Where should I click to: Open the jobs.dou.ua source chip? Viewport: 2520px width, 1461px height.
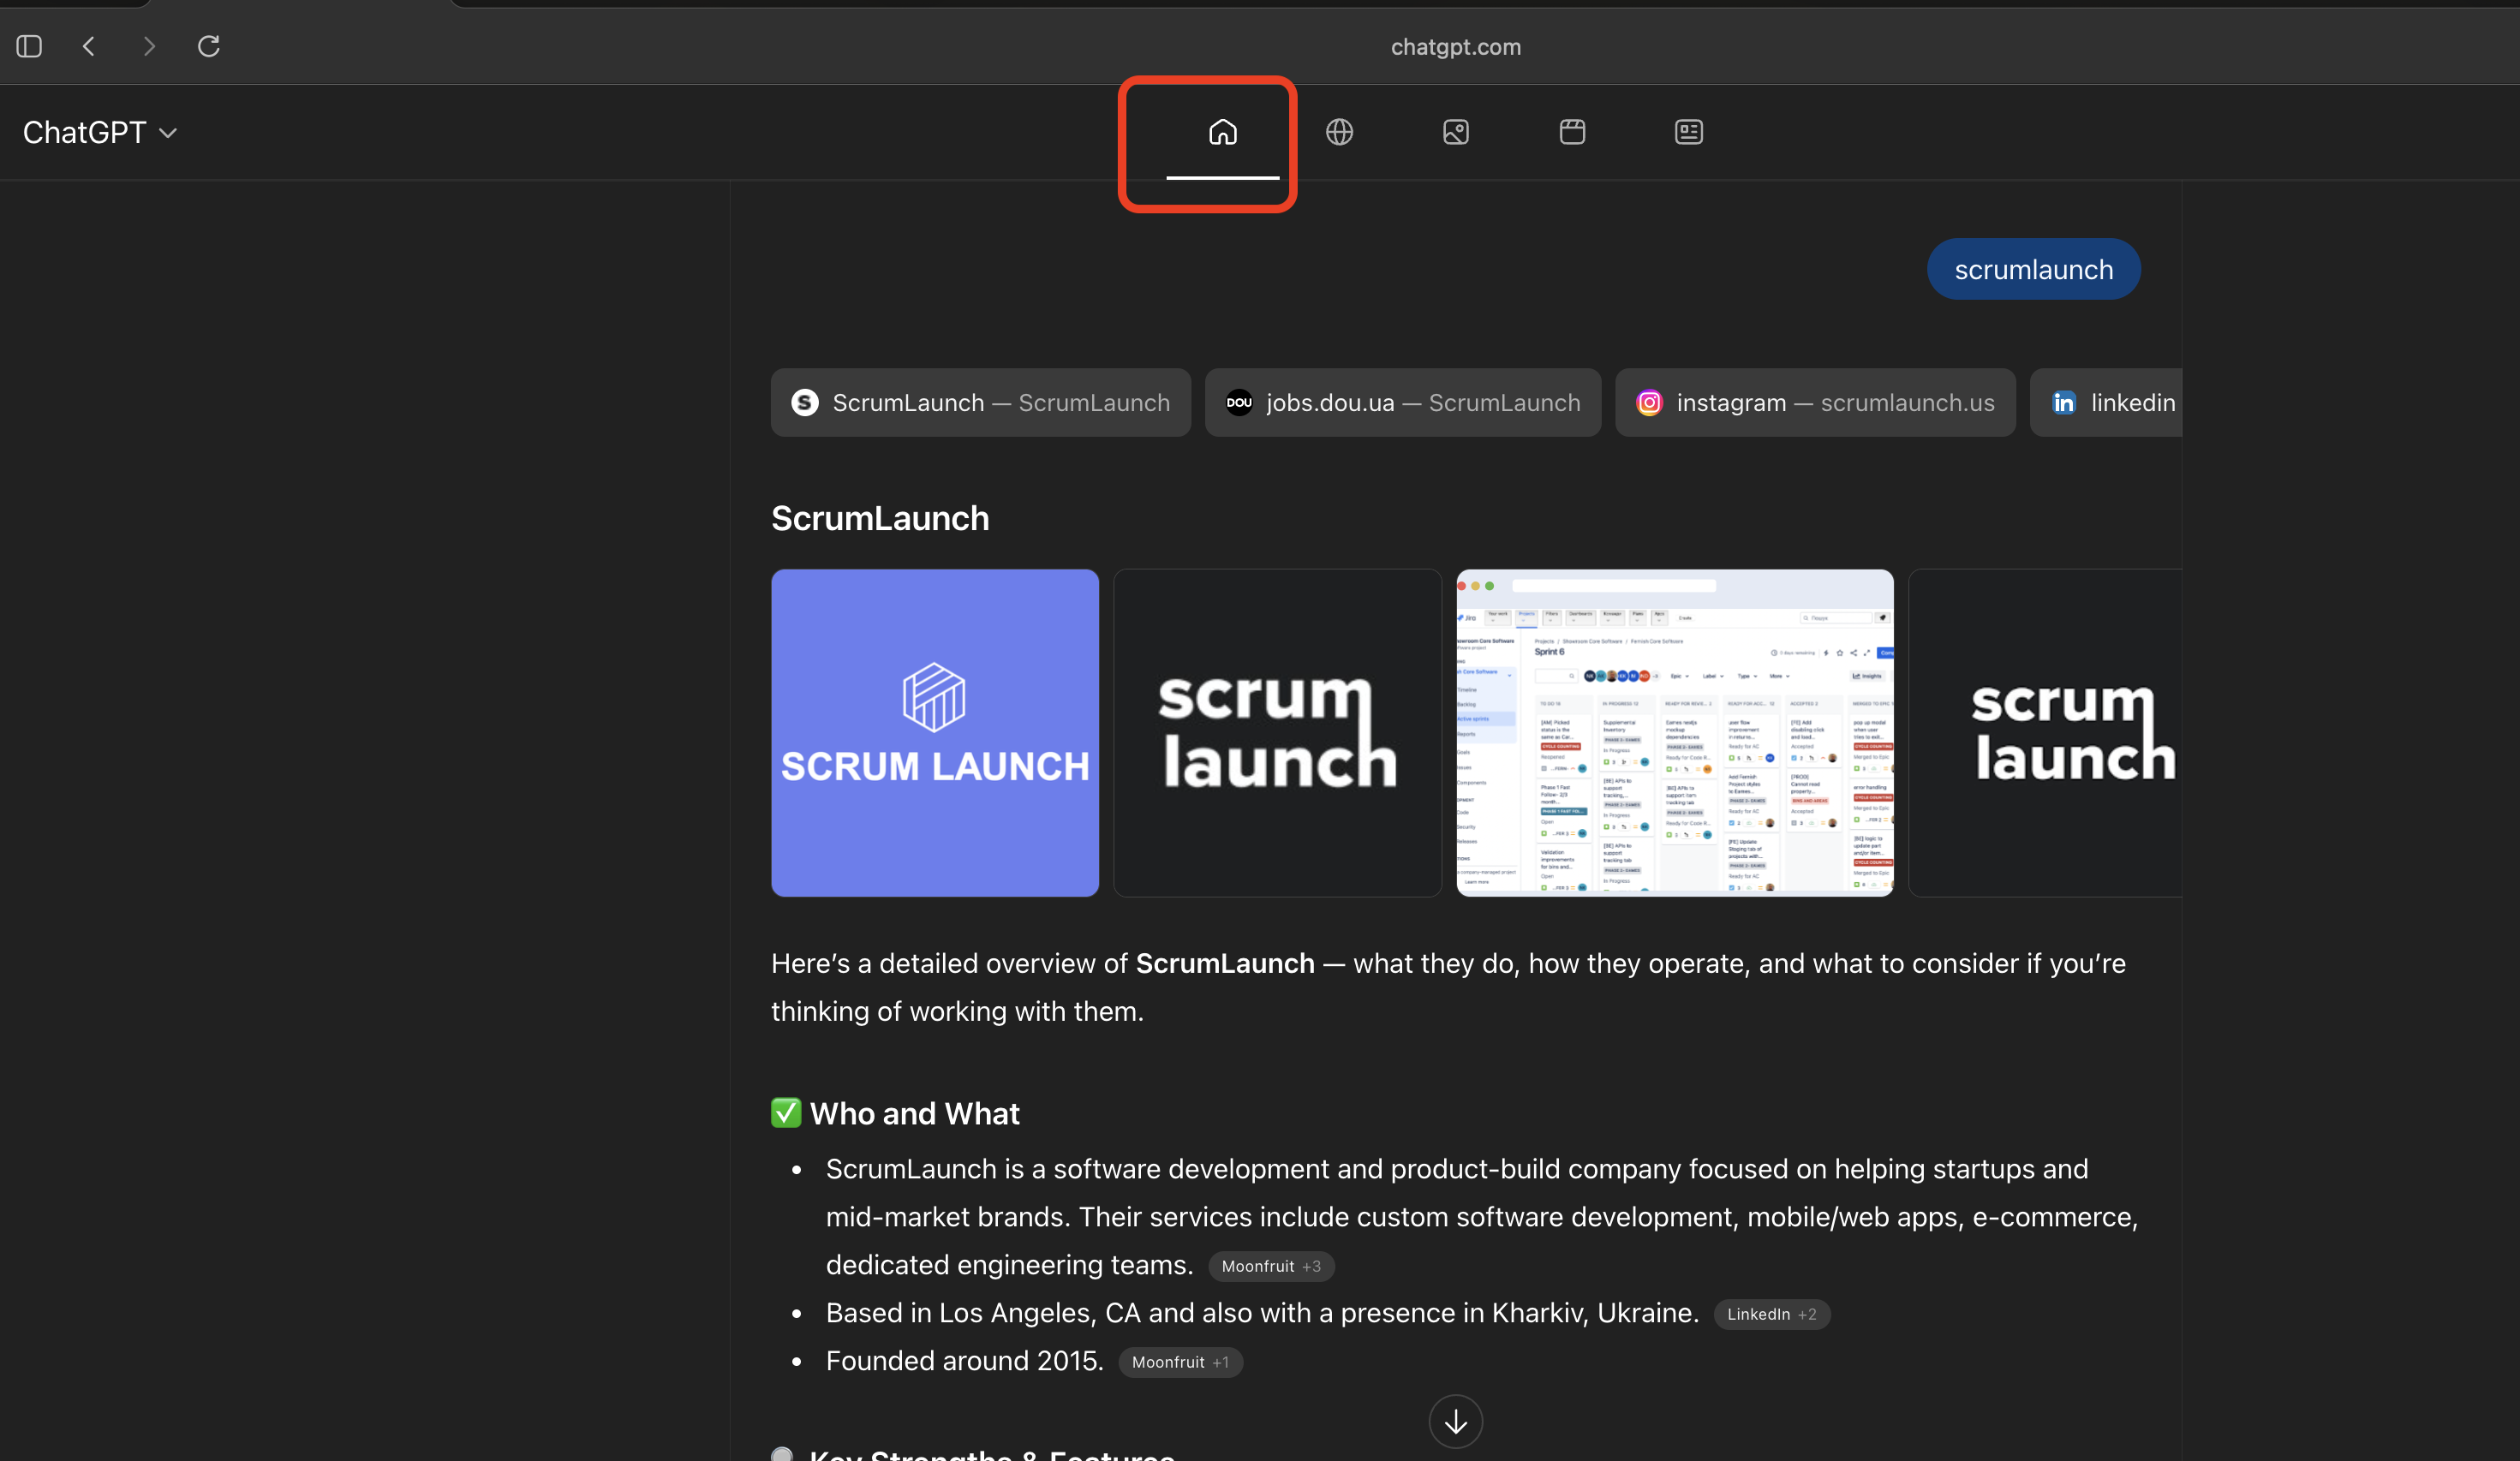1402,402
